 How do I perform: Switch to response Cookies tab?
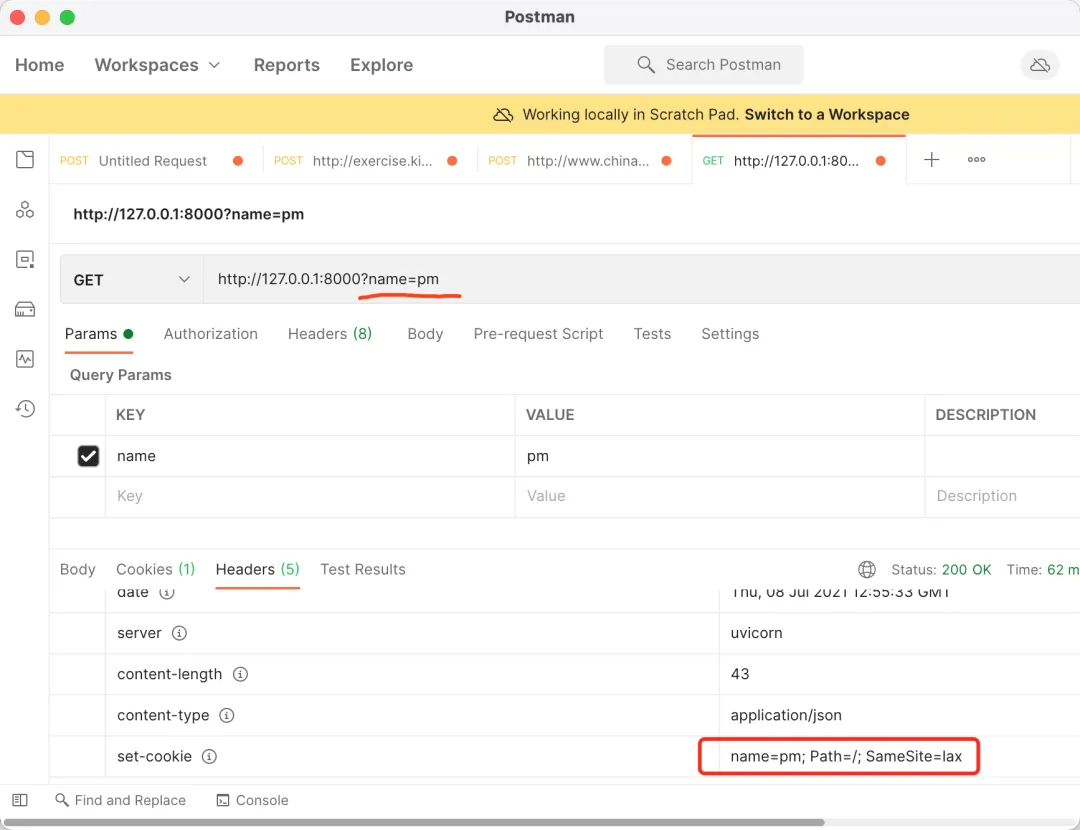tap(156, 570)
